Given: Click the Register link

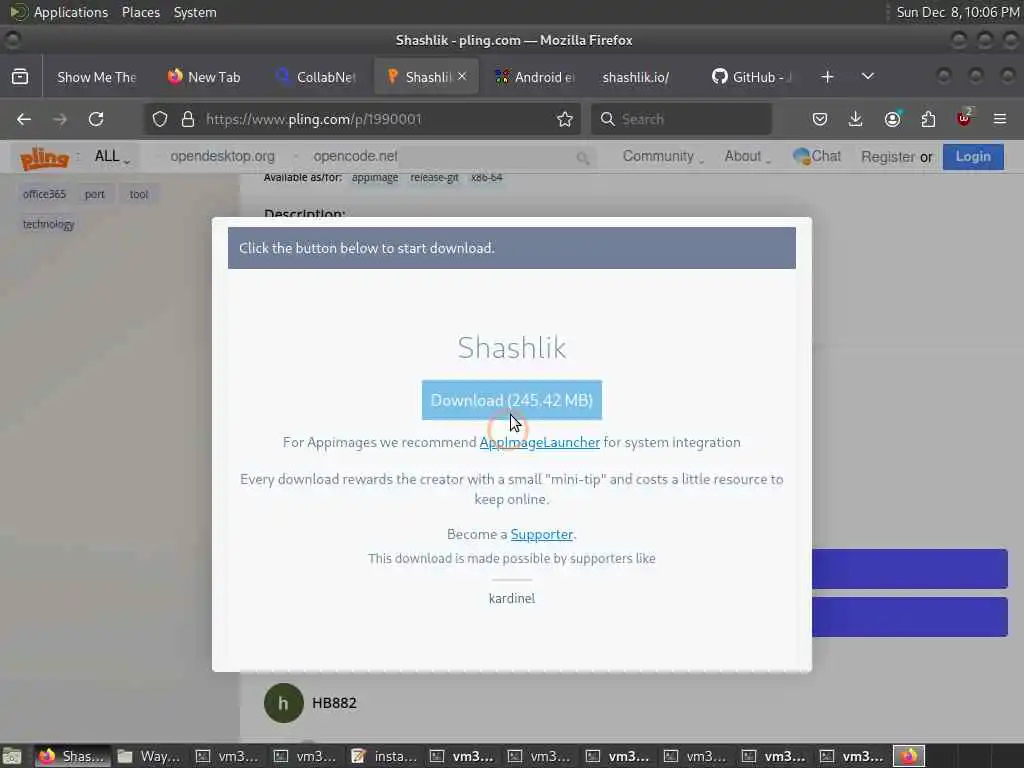Looking at the screenshot, I should [888, 157].
